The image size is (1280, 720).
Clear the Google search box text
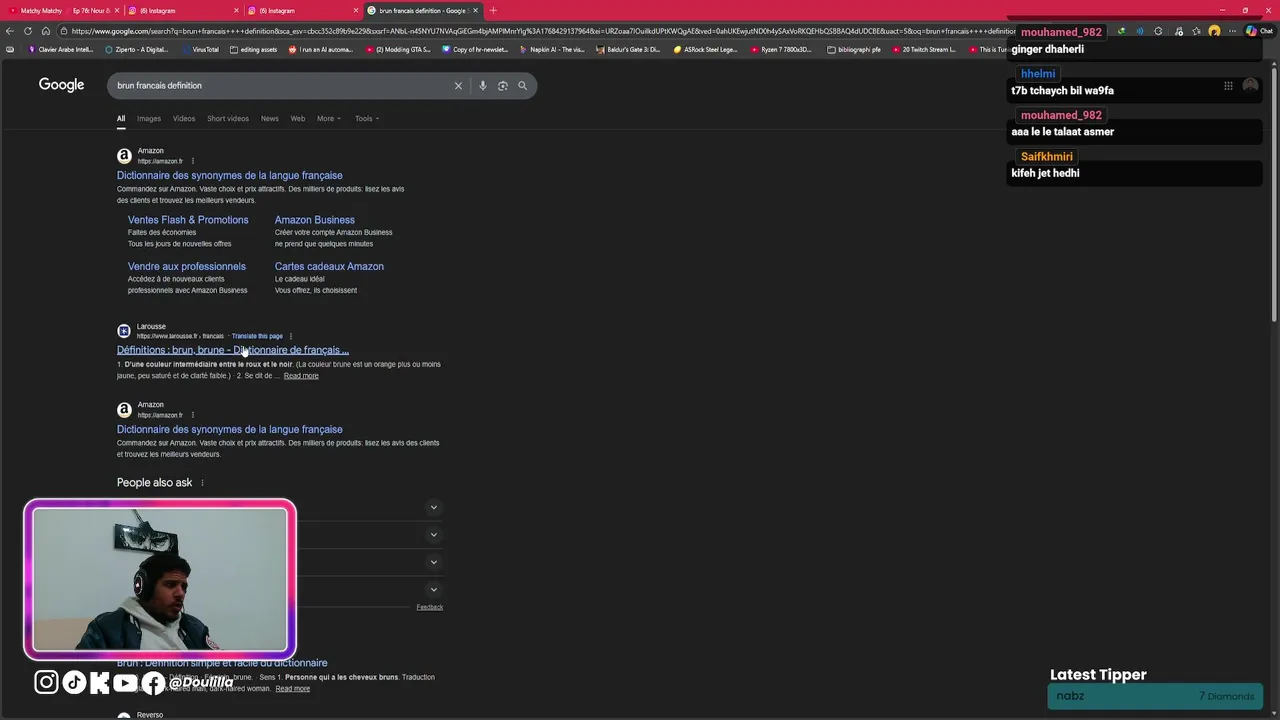[x=458, y=86]
